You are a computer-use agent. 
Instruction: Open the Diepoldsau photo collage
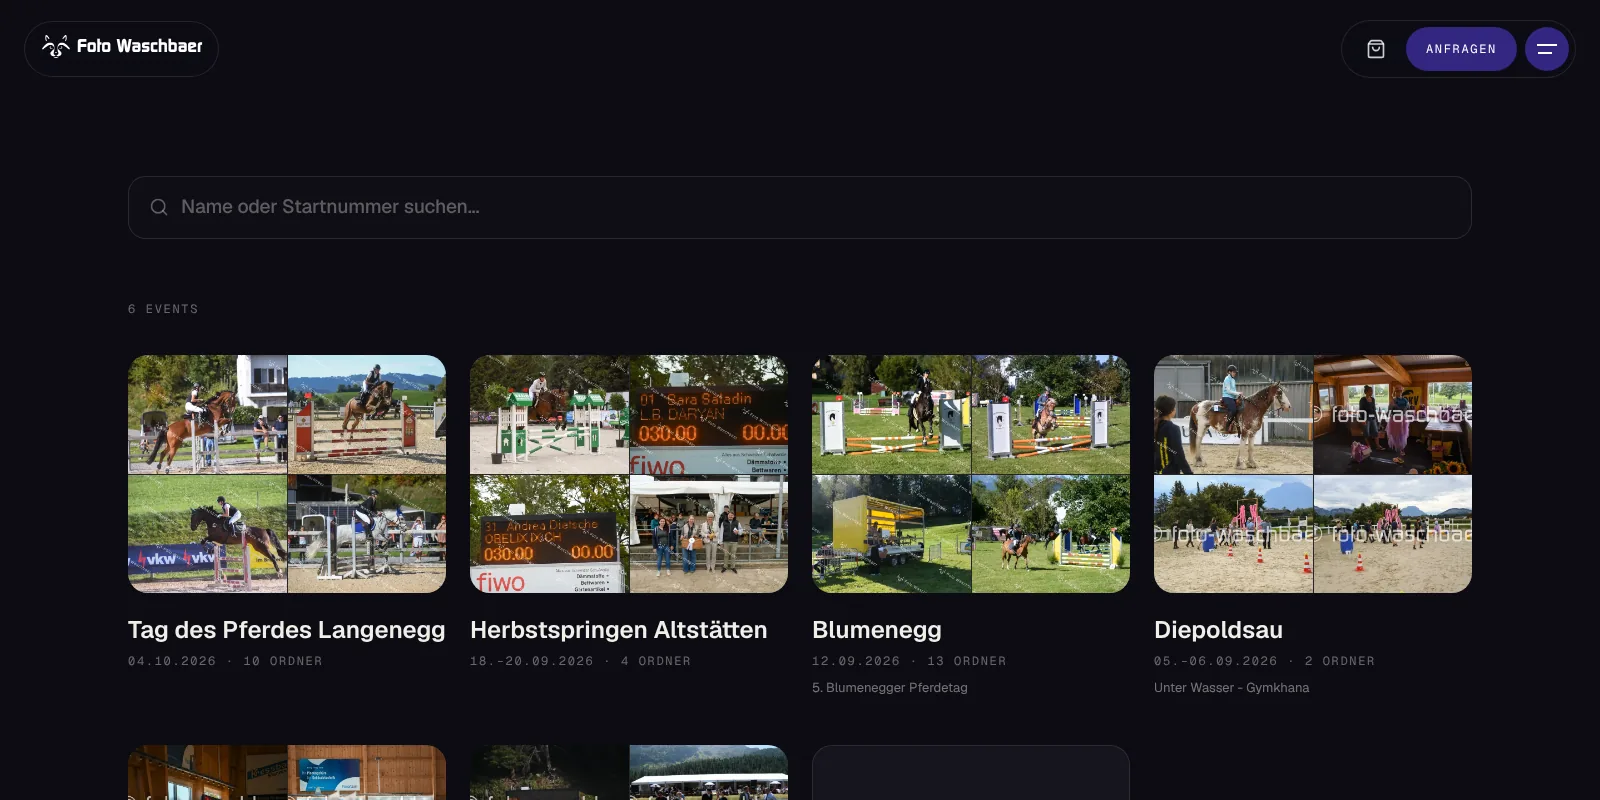tap(1313, 474)
